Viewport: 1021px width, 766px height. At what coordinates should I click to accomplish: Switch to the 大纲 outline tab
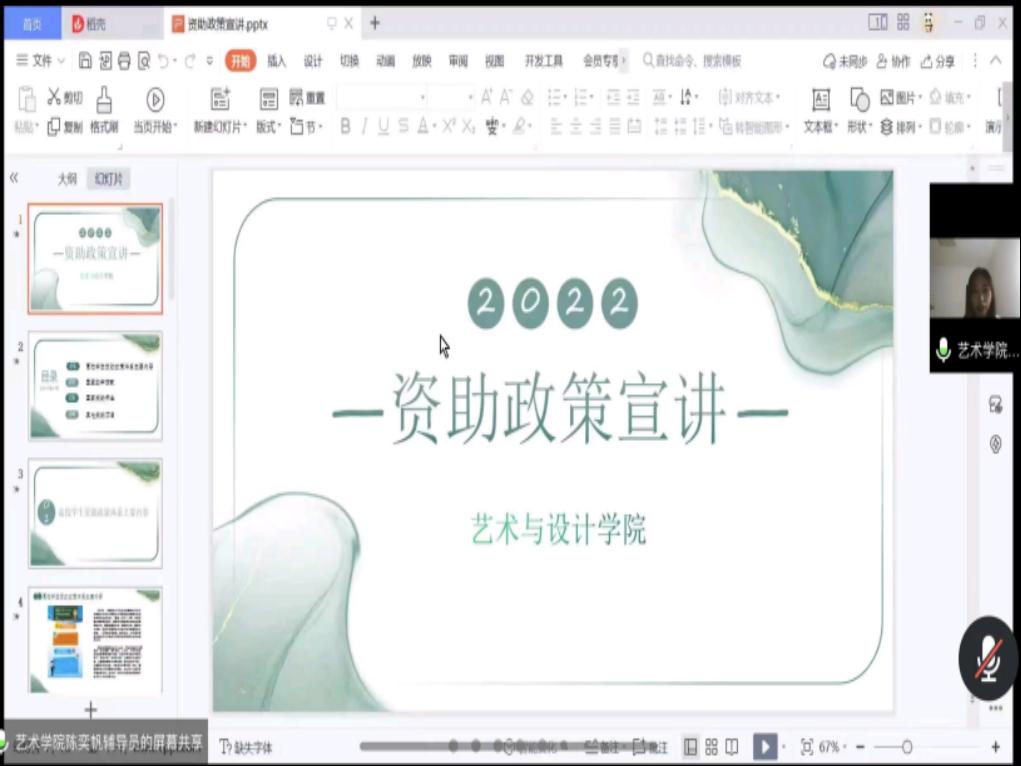point(67,179)
